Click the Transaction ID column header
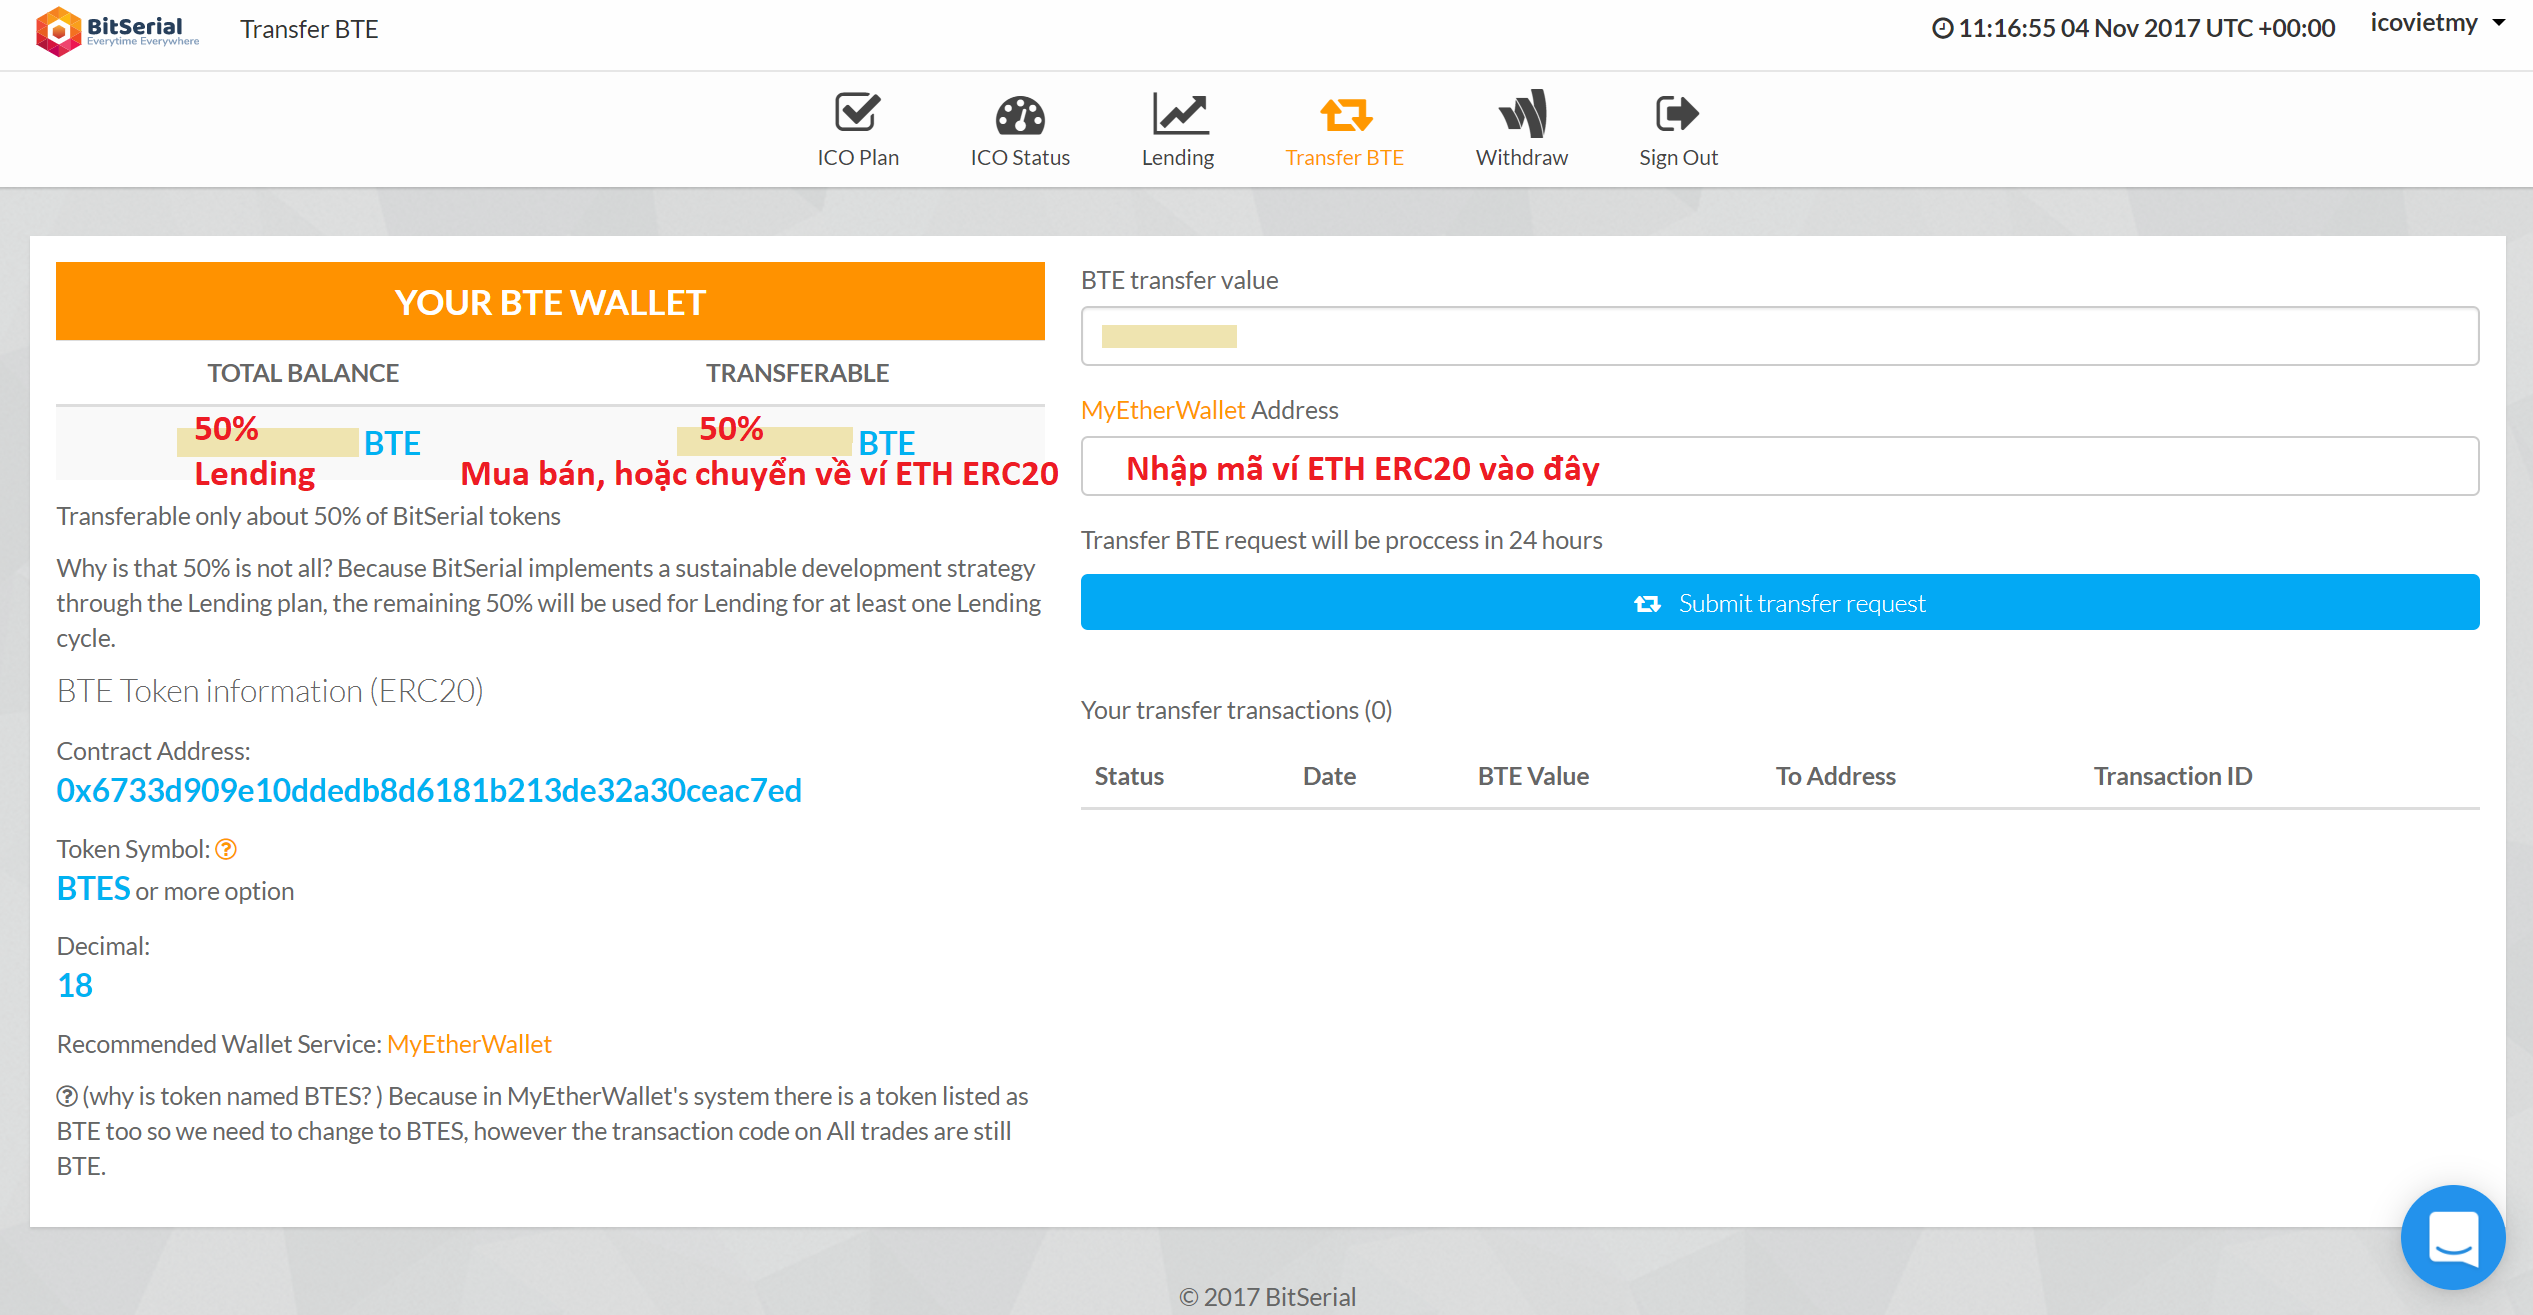Viewport: 2533px width, 1315px height. point(2172,777)
